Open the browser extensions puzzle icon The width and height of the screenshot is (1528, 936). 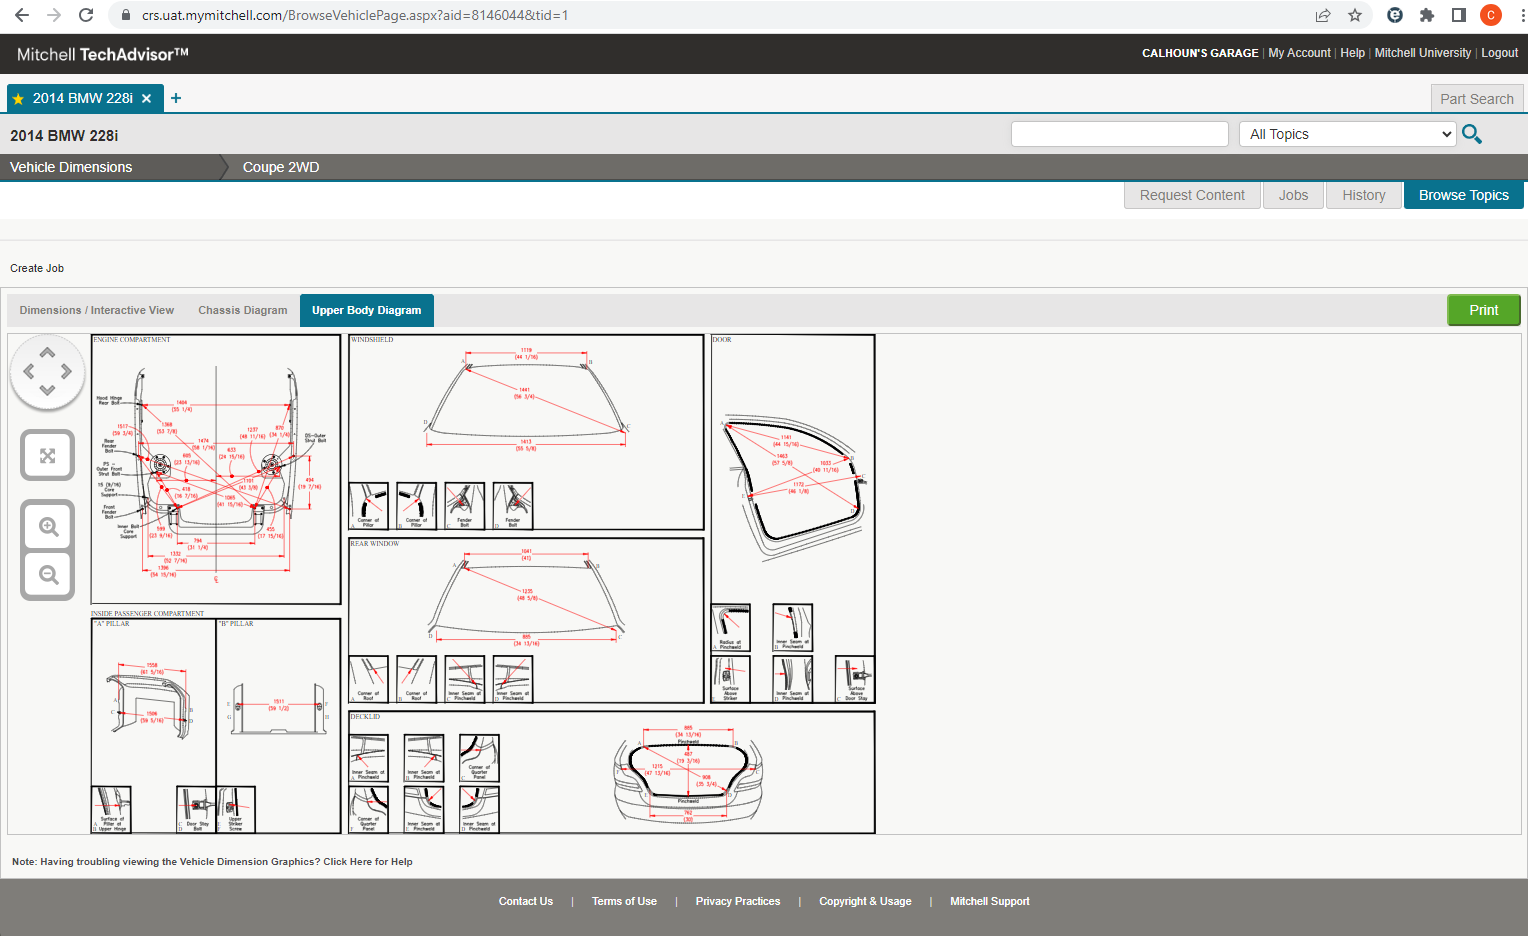coord(1427,15)
